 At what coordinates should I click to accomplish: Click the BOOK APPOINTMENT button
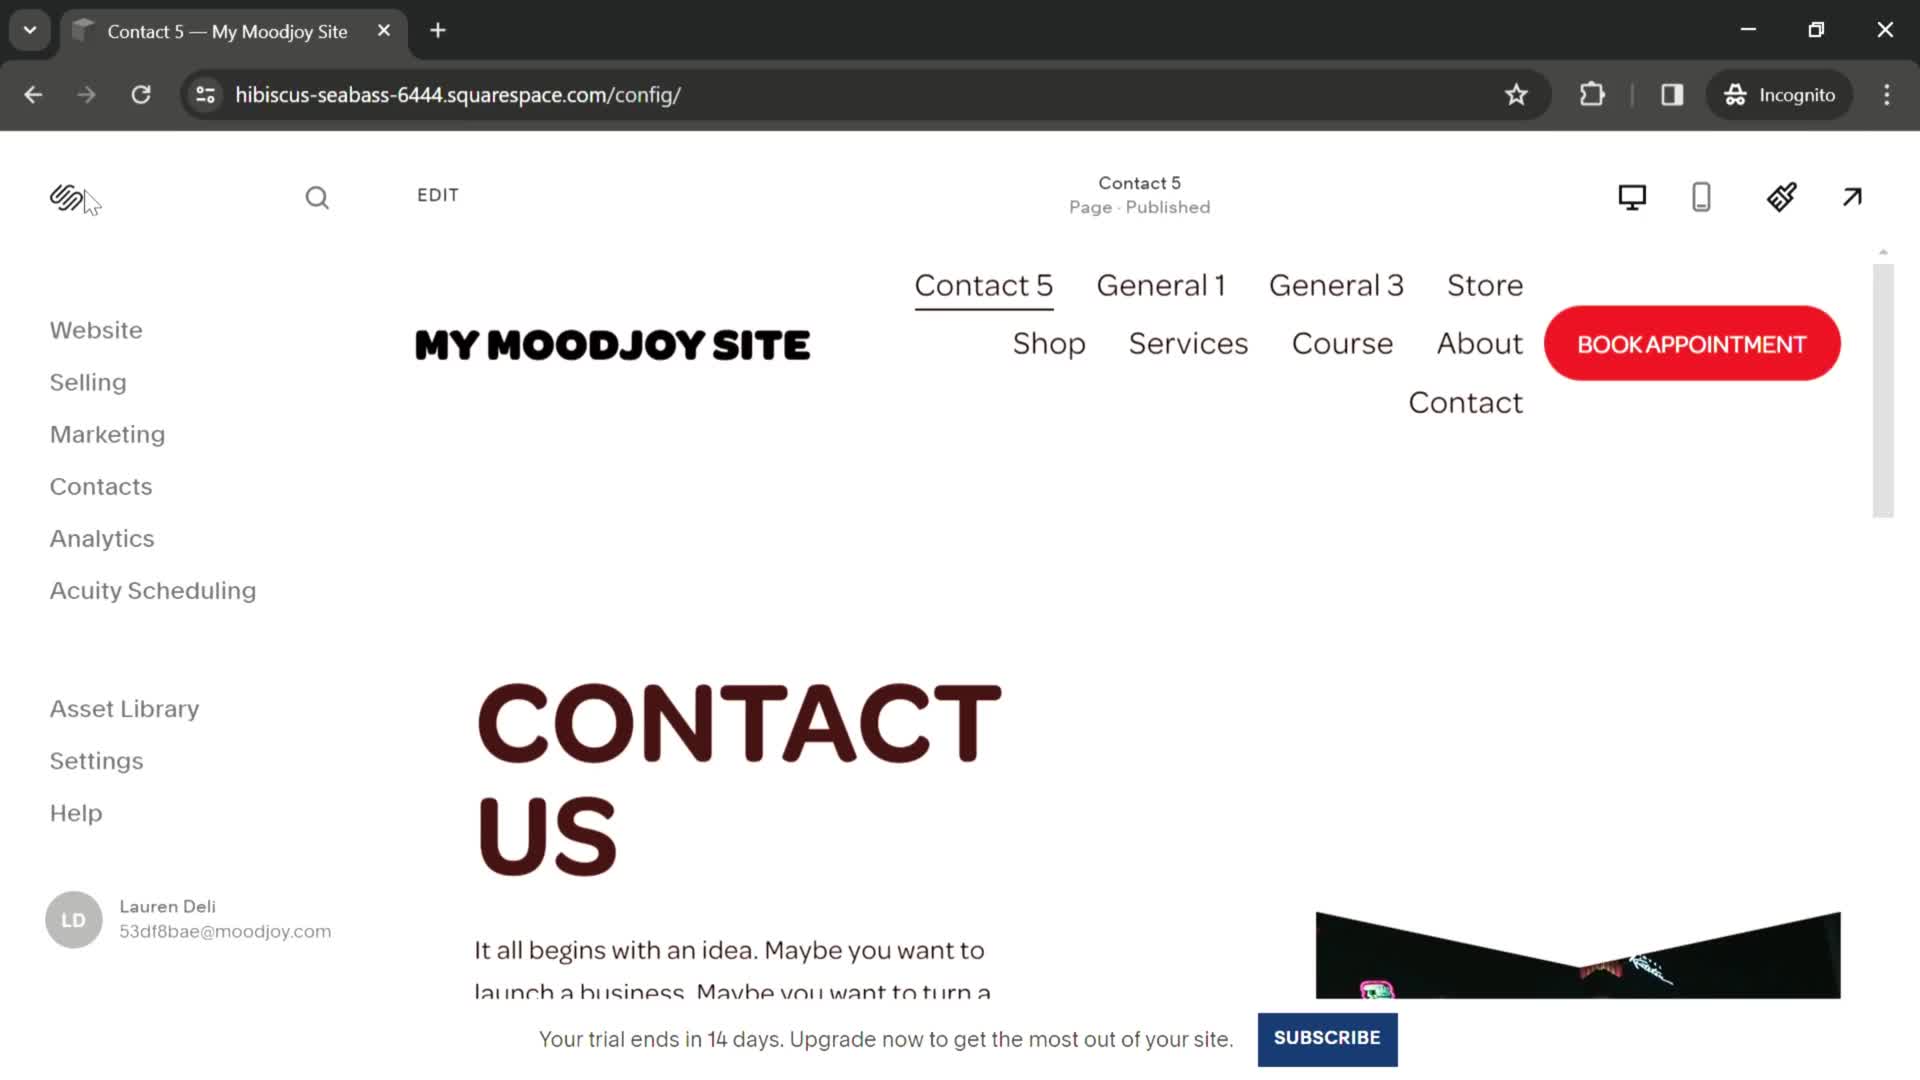(1692, 343)
